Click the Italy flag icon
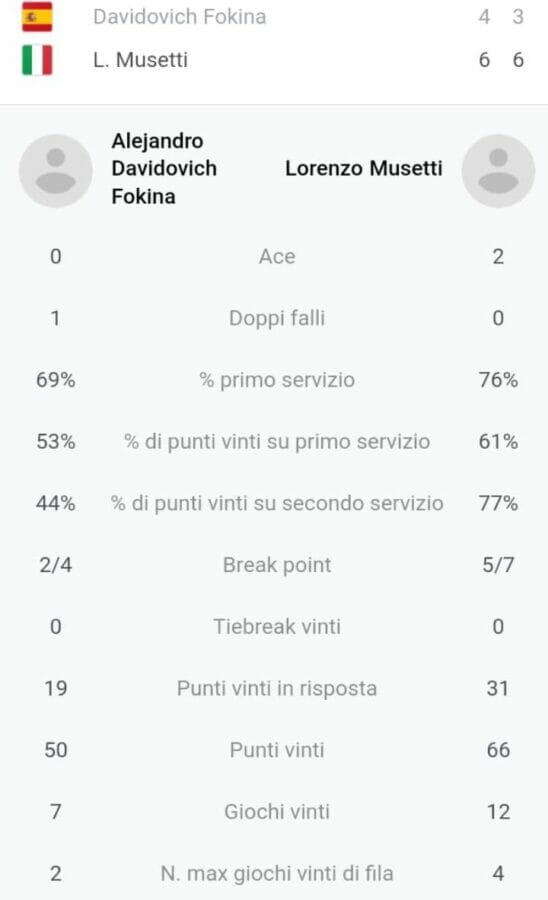Viewport: 548px width, 900px height. pyautogui.click(x=37, y=60)
